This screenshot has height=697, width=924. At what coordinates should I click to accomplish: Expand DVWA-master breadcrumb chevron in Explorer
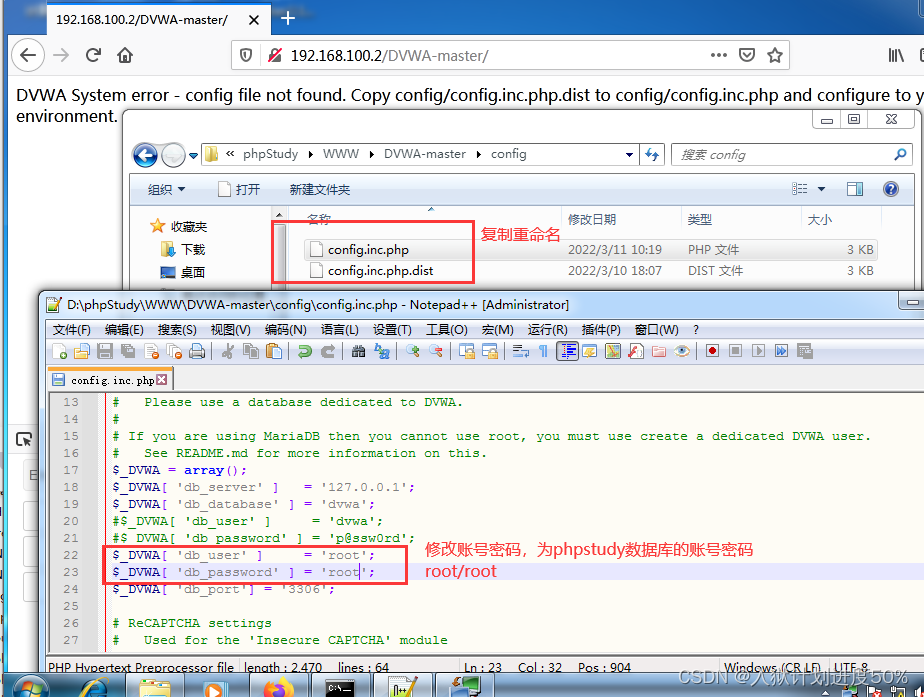tap(478, 154)
